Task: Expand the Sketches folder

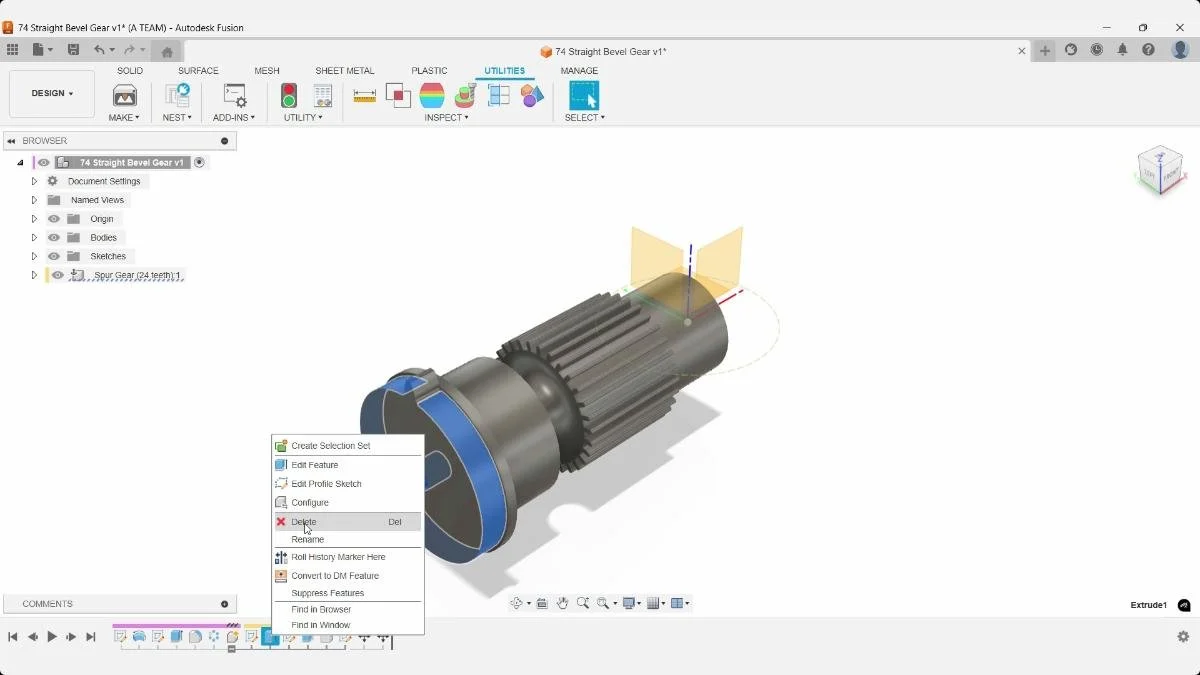Action: click(x=34, y=256)
